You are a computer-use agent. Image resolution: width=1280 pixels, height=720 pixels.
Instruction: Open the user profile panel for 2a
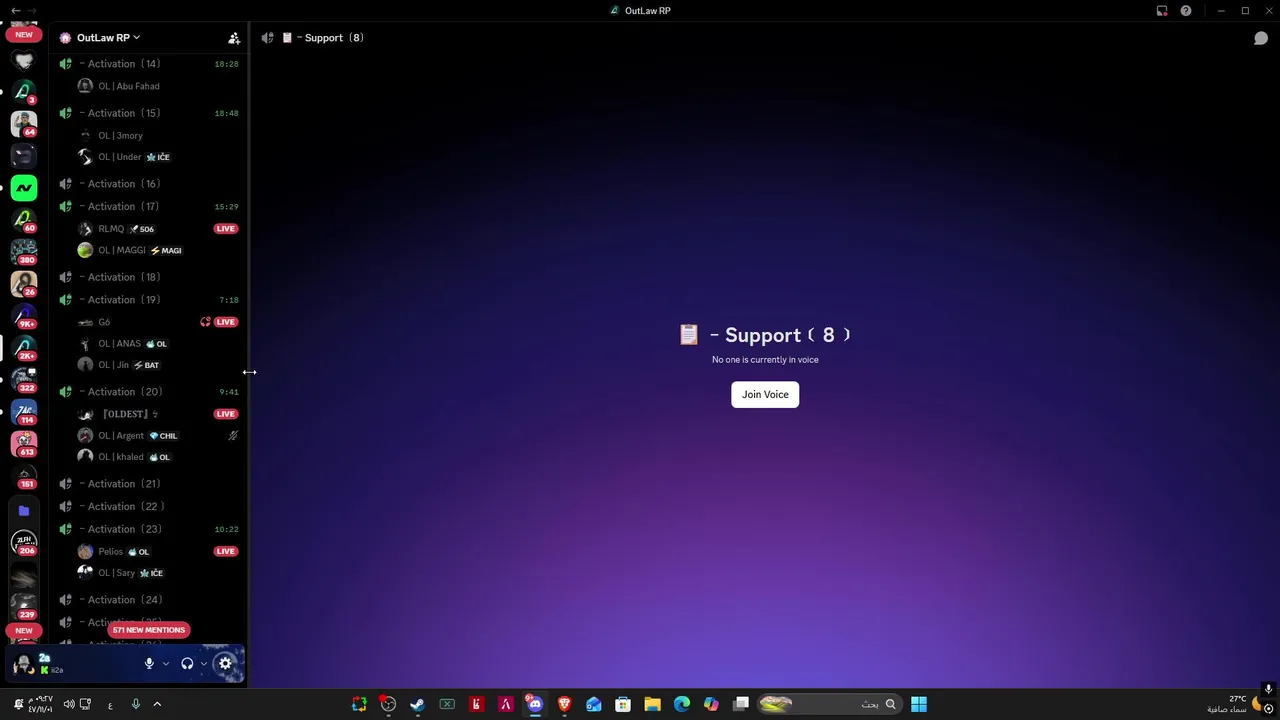tap(70, 663)
